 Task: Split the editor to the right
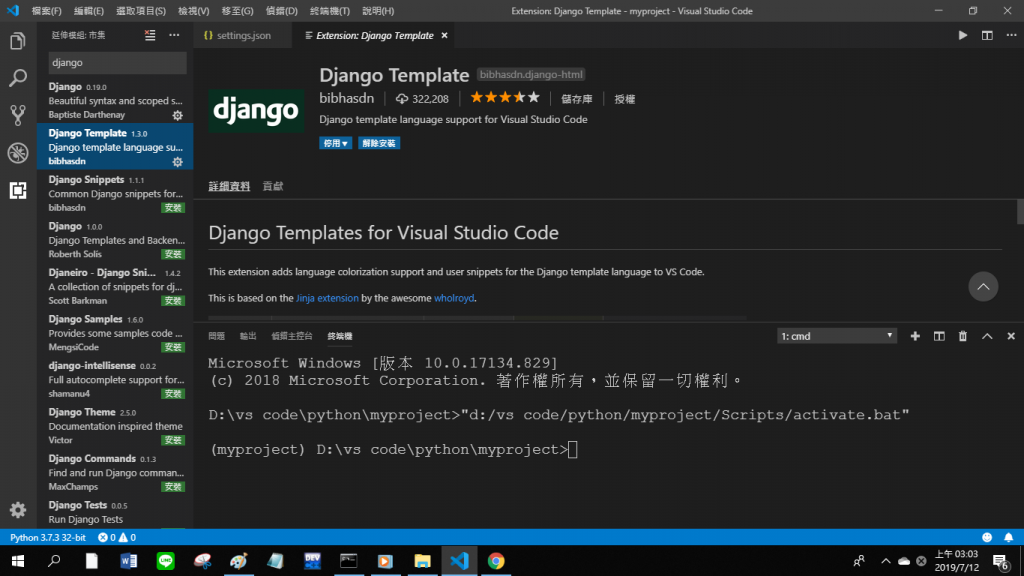coord(987,35)
